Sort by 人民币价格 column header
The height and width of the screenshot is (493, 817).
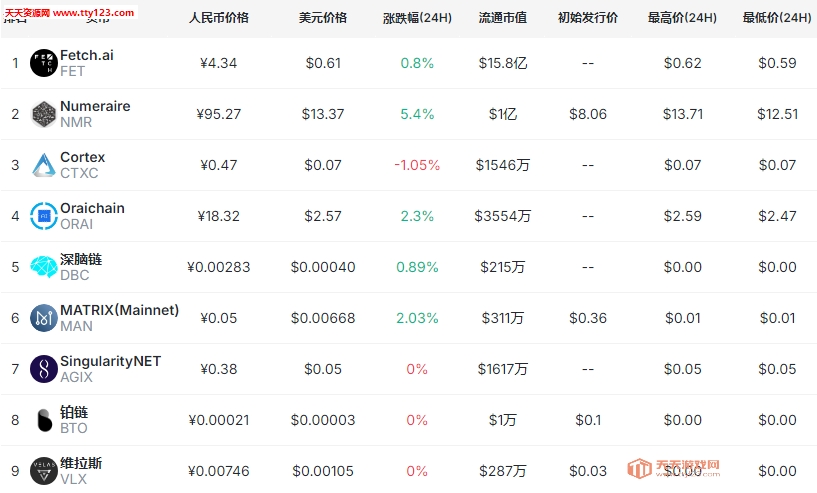(x=219, y=18)
